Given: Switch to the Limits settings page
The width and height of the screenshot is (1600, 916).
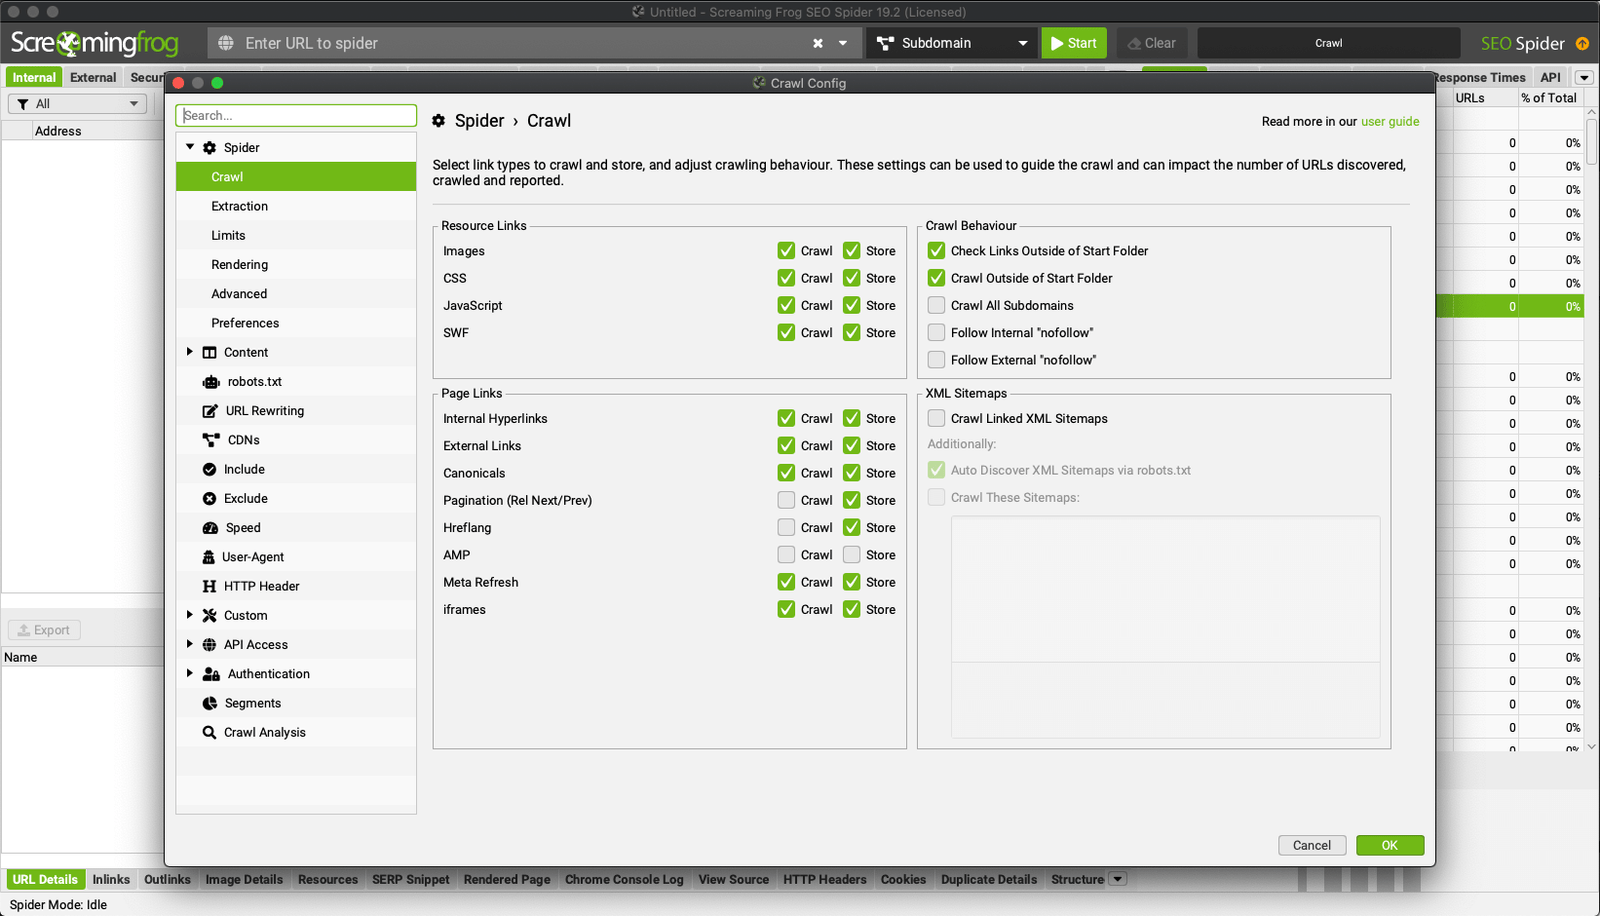Looking at the screenshot, I should 228,236.
